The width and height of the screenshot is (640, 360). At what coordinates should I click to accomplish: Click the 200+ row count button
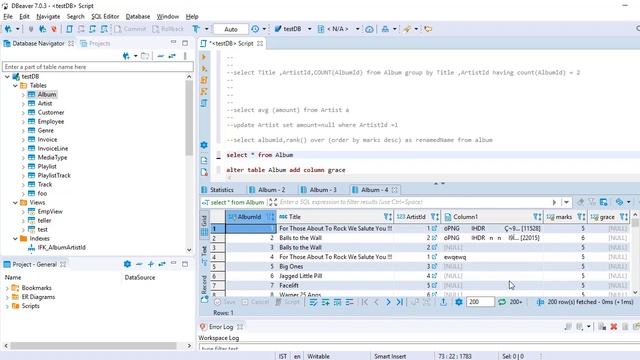click(516, 302)
